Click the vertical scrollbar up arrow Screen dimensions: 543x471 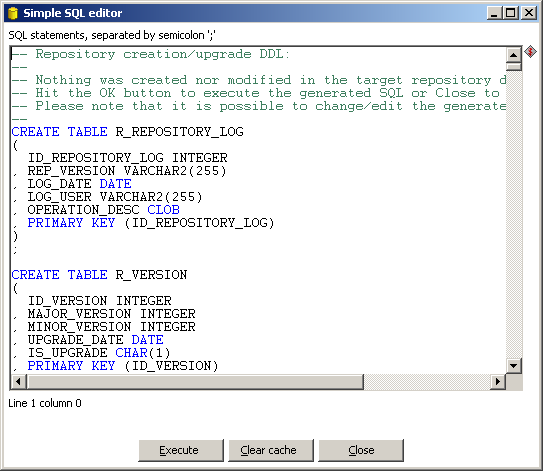point(514,54)
